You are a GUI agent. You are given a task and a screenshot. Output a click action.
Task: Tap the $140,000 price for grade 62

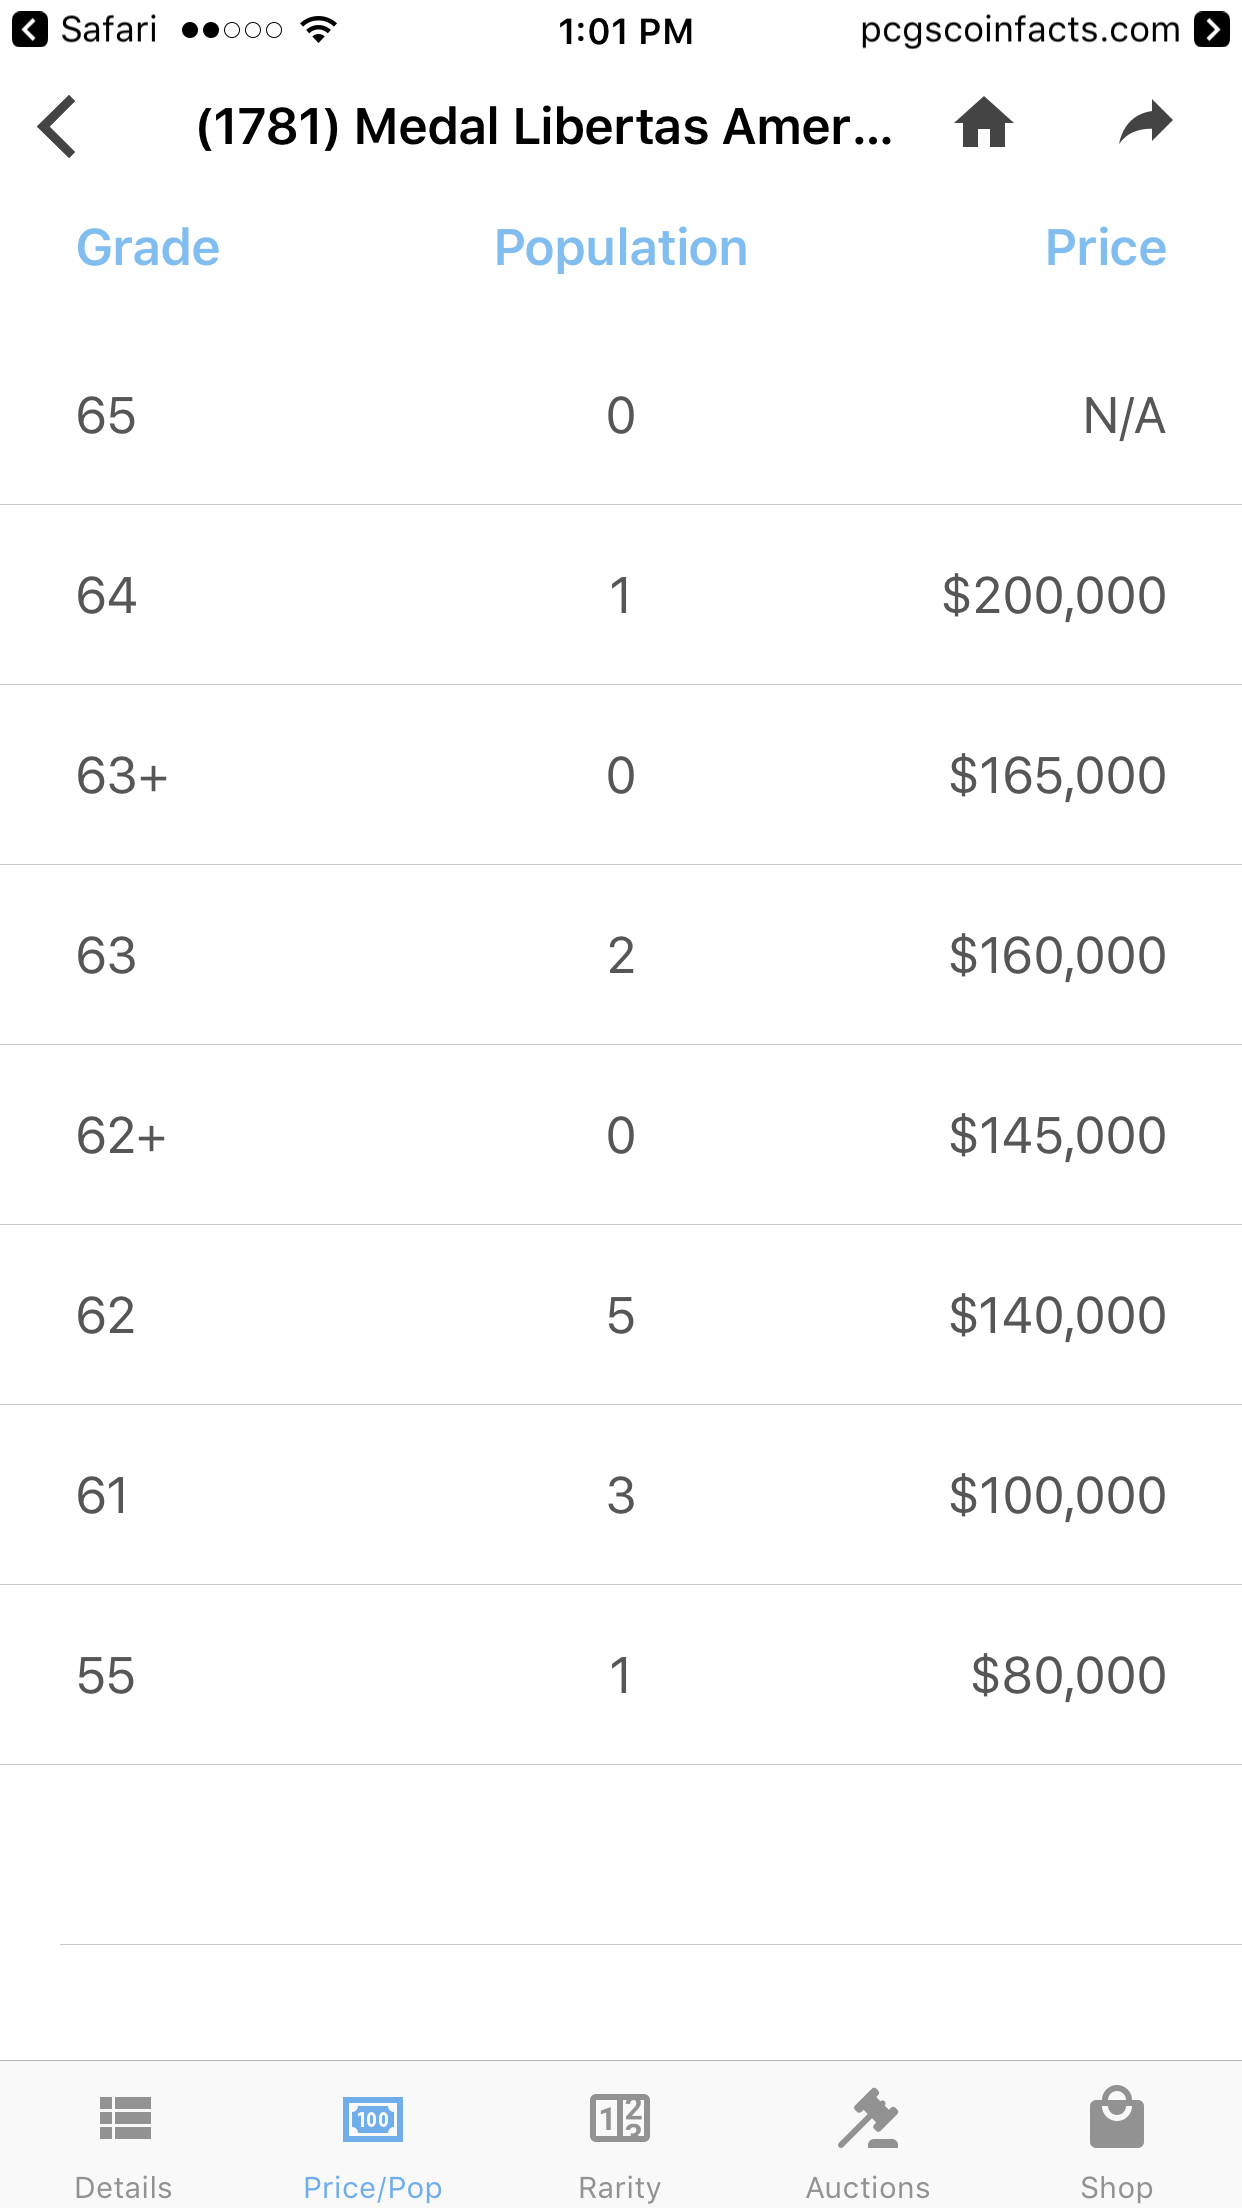pos(1058,1316)
